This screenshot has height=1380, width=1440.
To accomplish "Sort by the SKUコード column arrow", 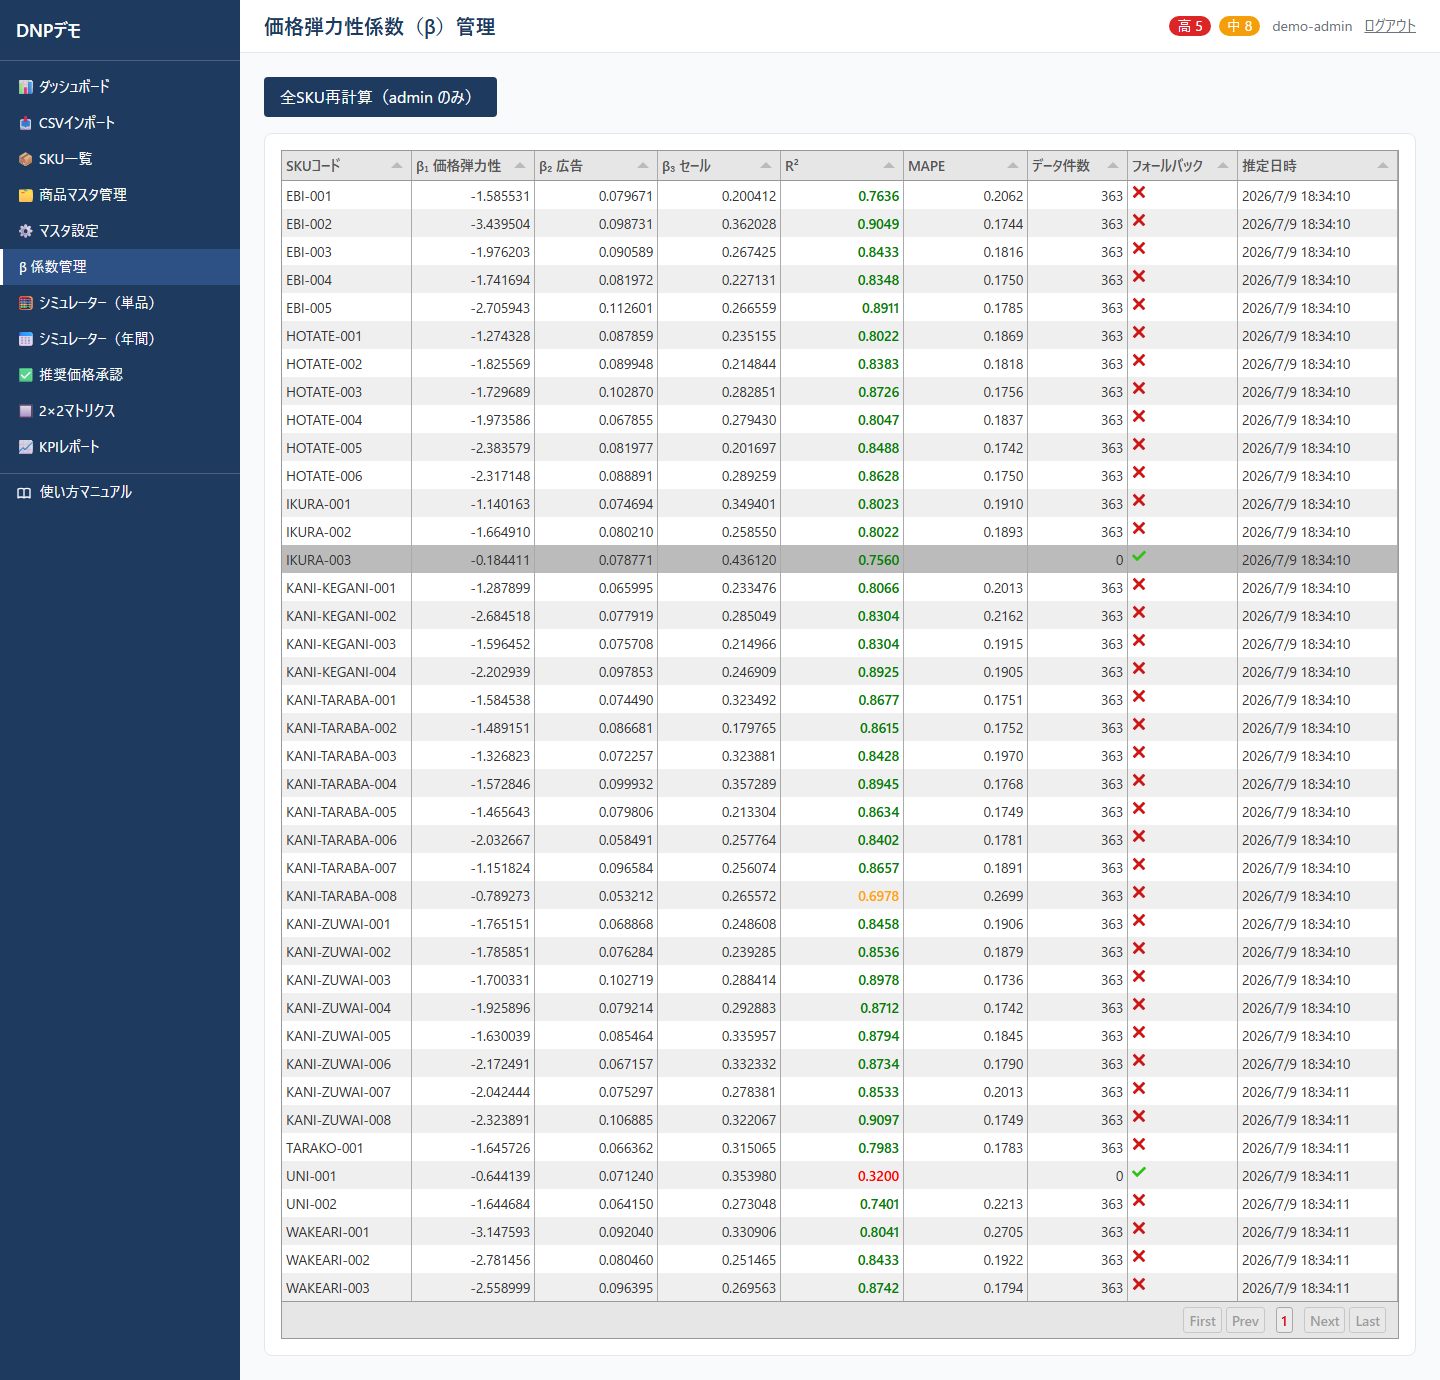I will pos(397,166).
